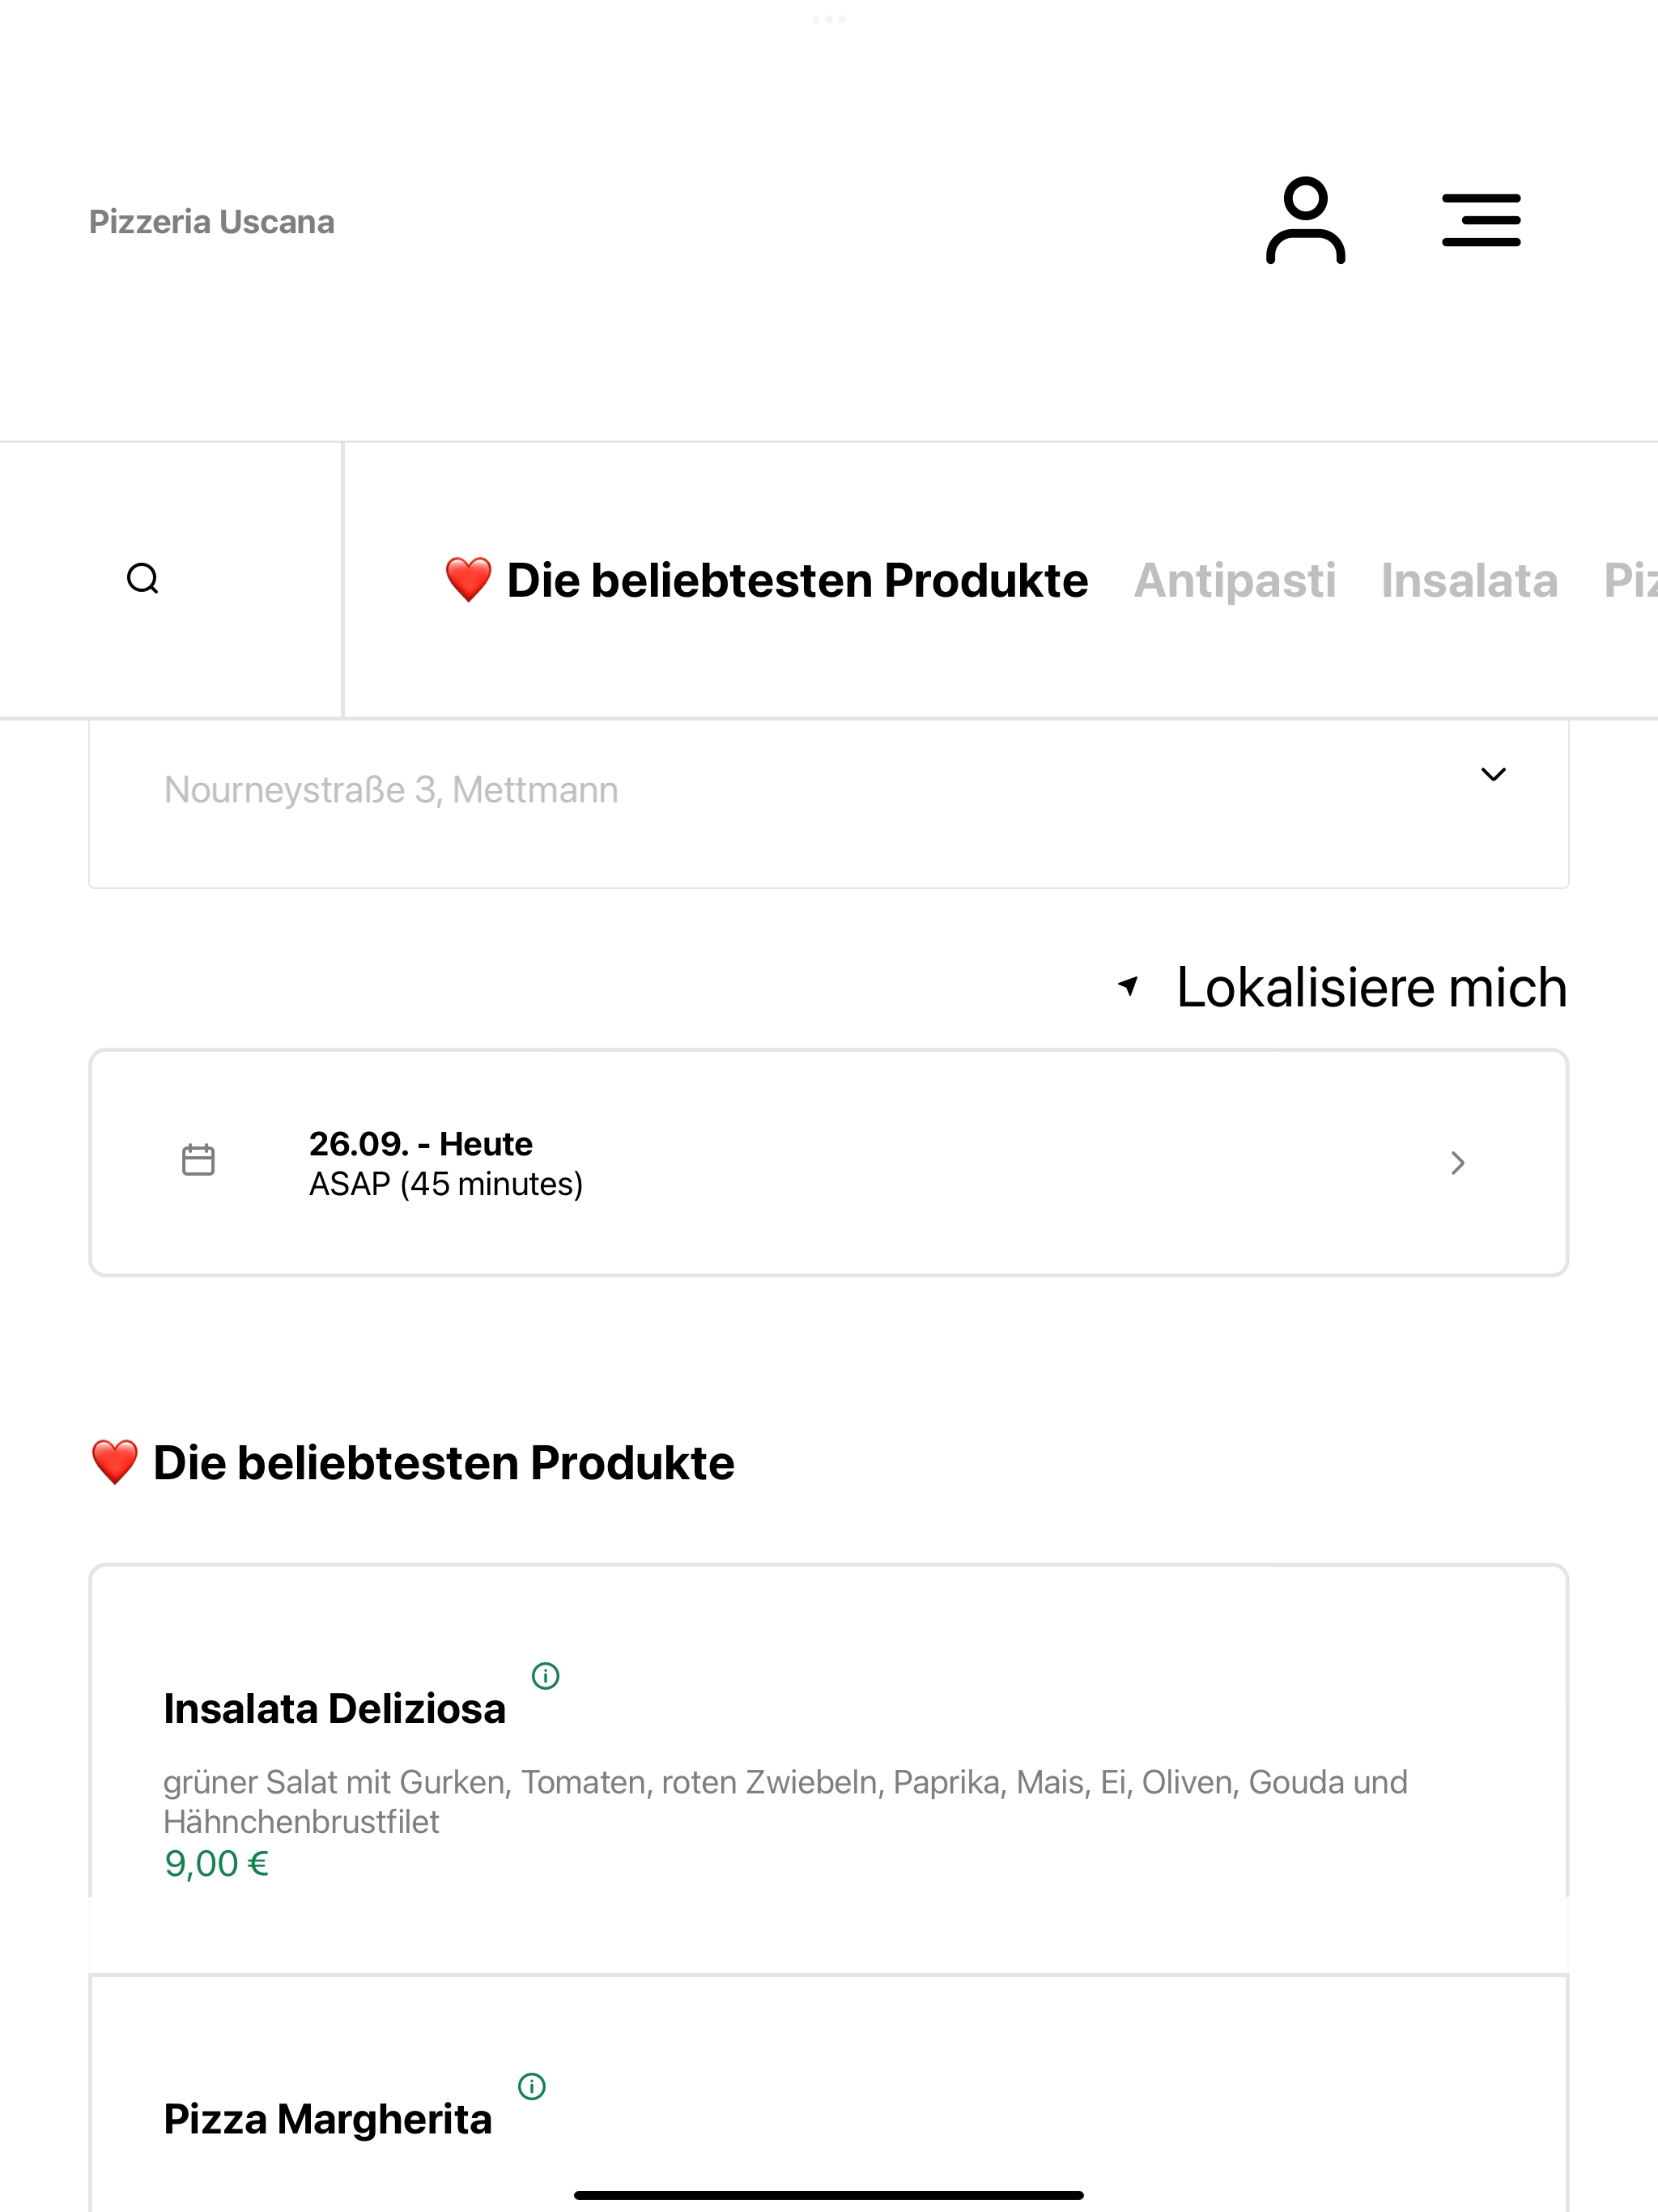The width and height of the screenshot is (1658, 2212).
Task: Click the calendar icon in delivery time card
Action: point(198,1160)
